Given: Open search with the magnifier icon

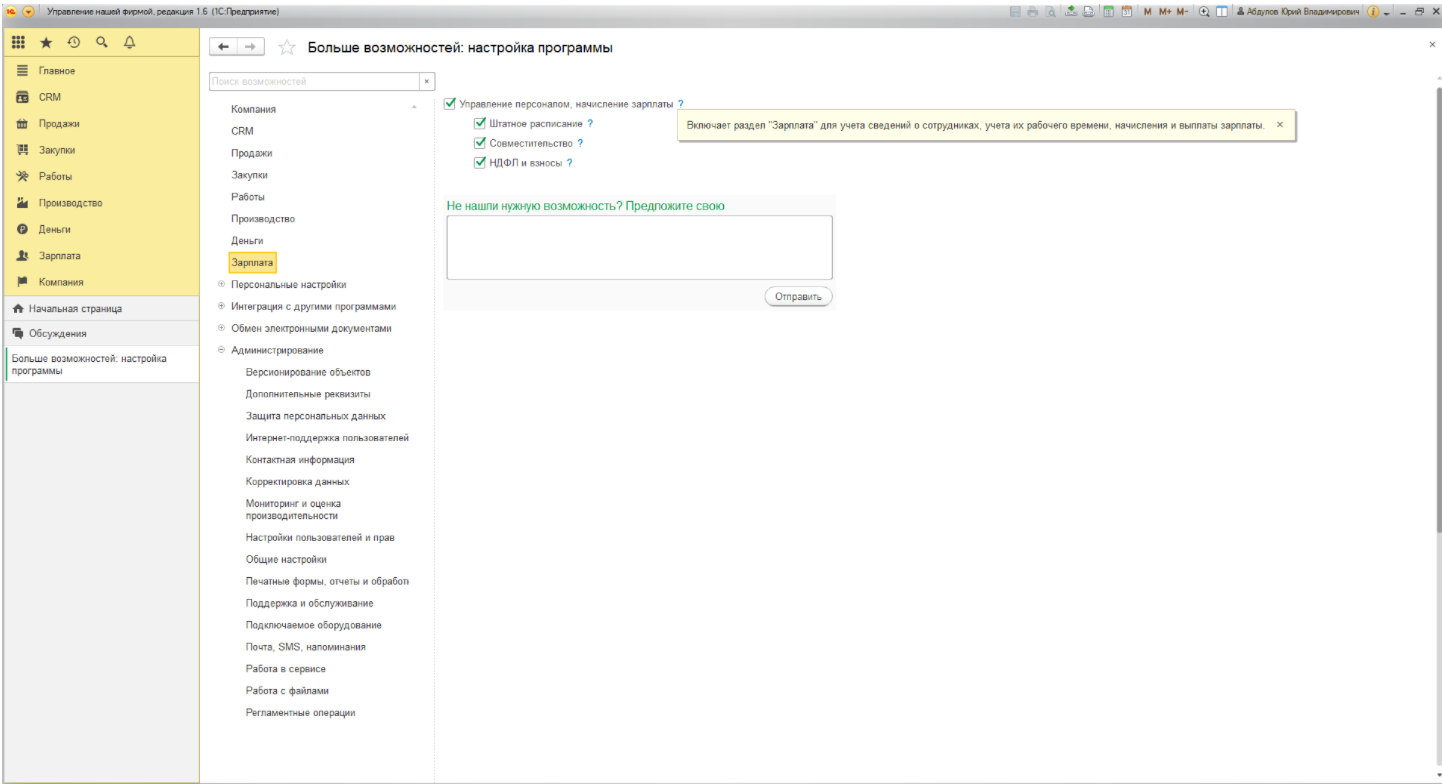Looking at the screenshot, I should click(x=102, y=43).
